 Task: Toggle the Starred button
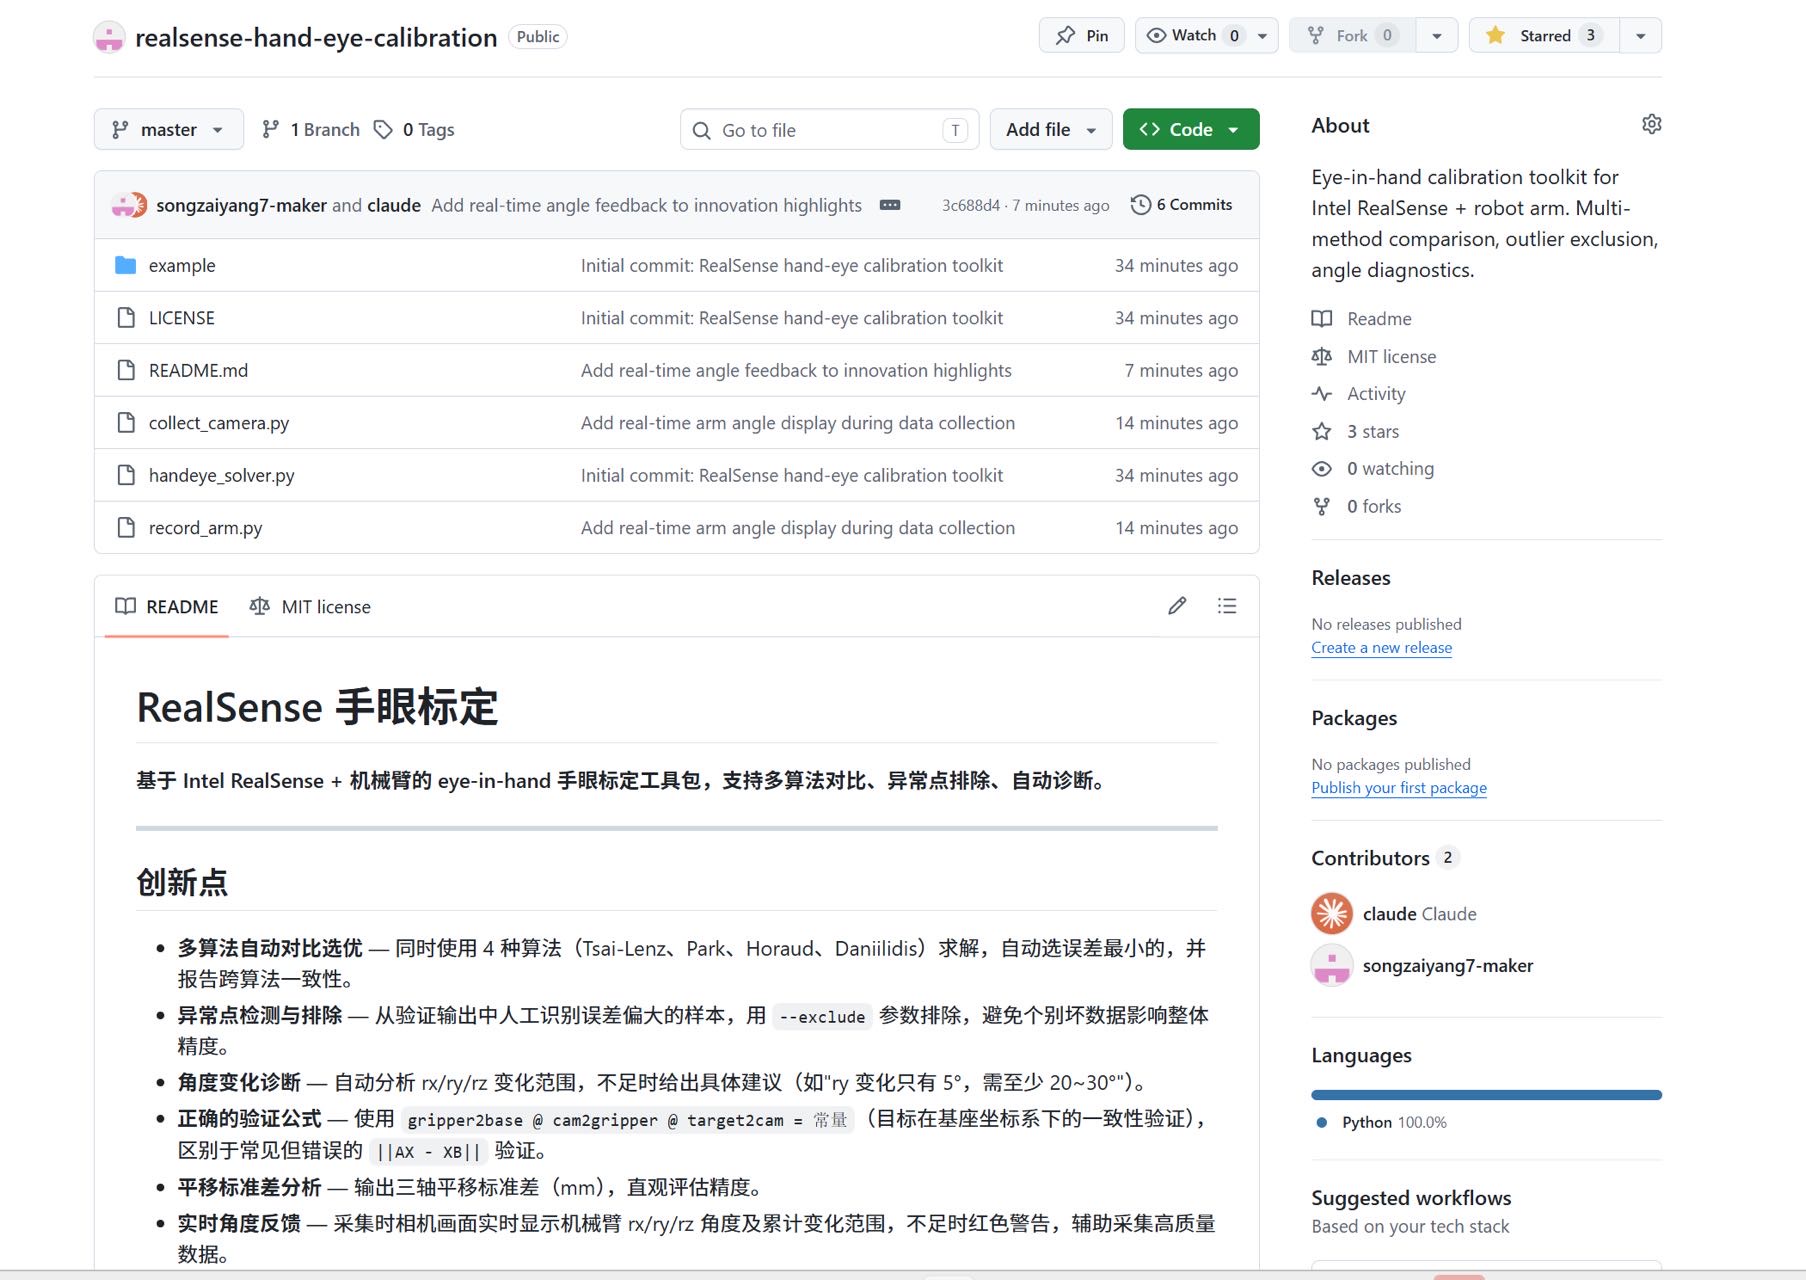[x=1544, y=35]
